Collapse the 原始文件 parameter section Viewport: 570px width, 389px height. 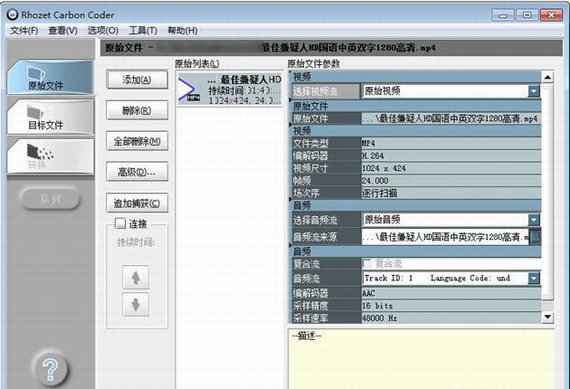click(x=415, y=106)
